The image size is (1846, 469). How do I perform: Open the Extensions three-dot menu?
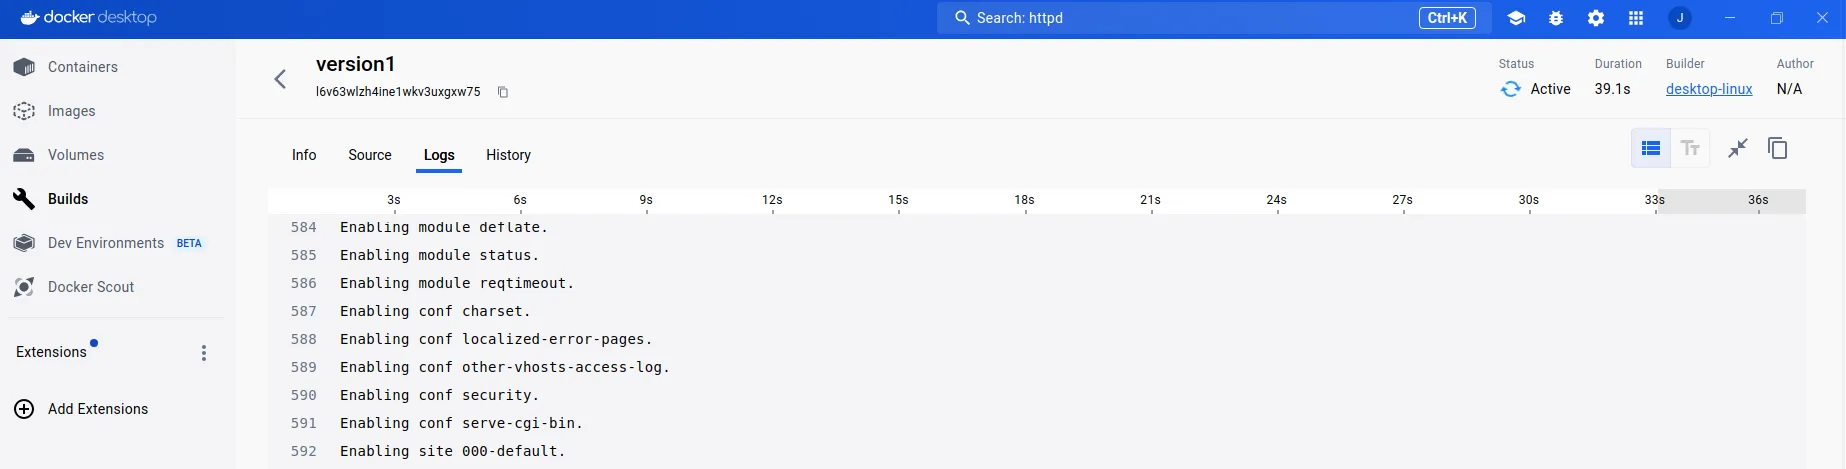coord(204,353)
